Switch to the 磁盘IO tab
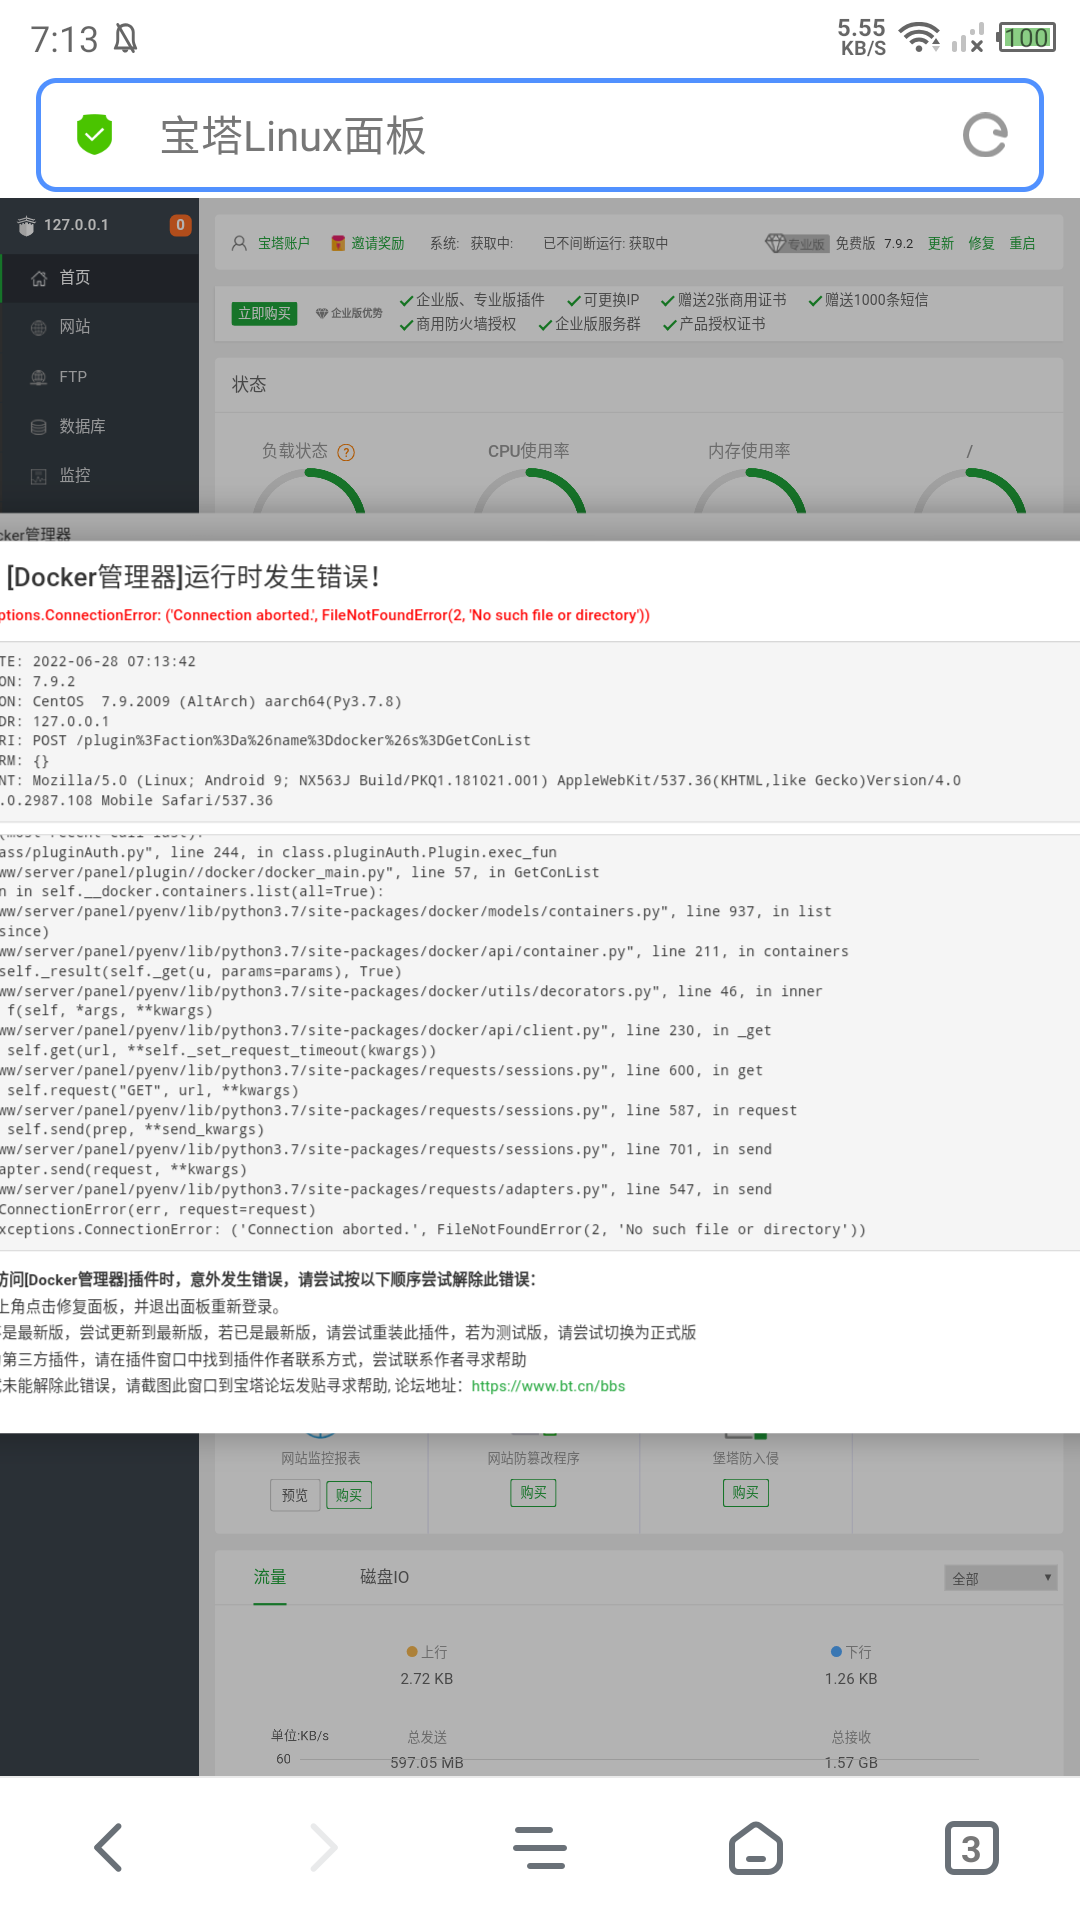The width and height of the screenshot is (1080, 1920). pyautogui.click(x=384, y=1577)
